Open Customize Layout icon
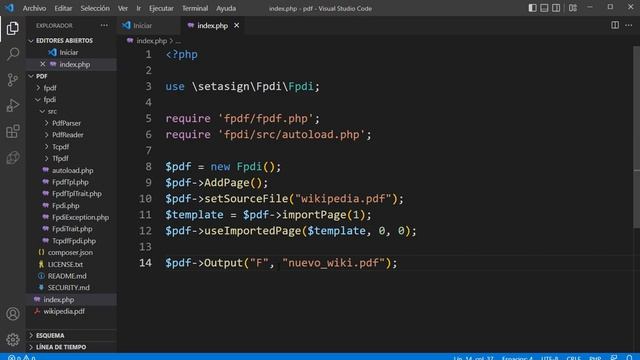Screen dimensions: 640x360 [x=573, y=8]
